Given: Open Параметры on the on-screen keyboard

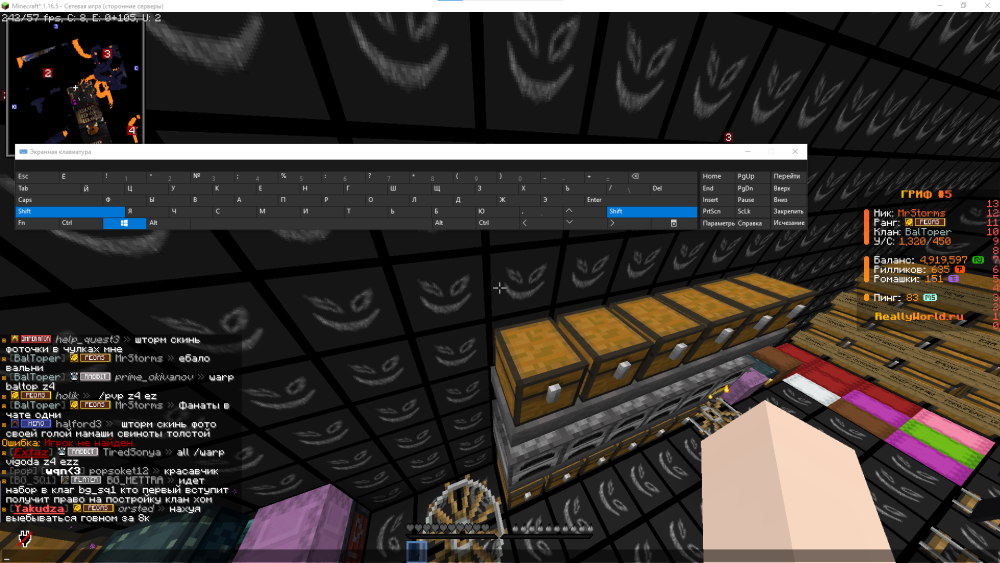Looking at the screenshot, I should click(718, 223).
